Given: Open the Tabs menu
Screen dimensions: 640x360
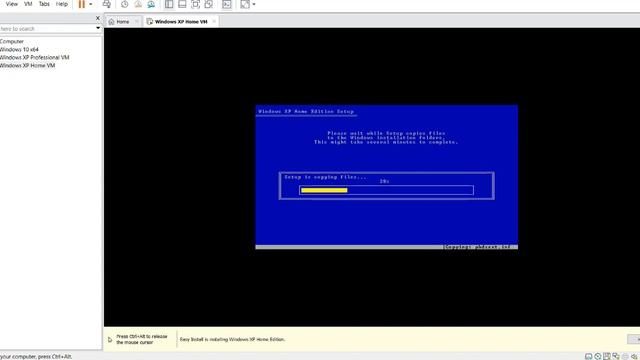Looking at the screenshot, I should click(44, 4).
